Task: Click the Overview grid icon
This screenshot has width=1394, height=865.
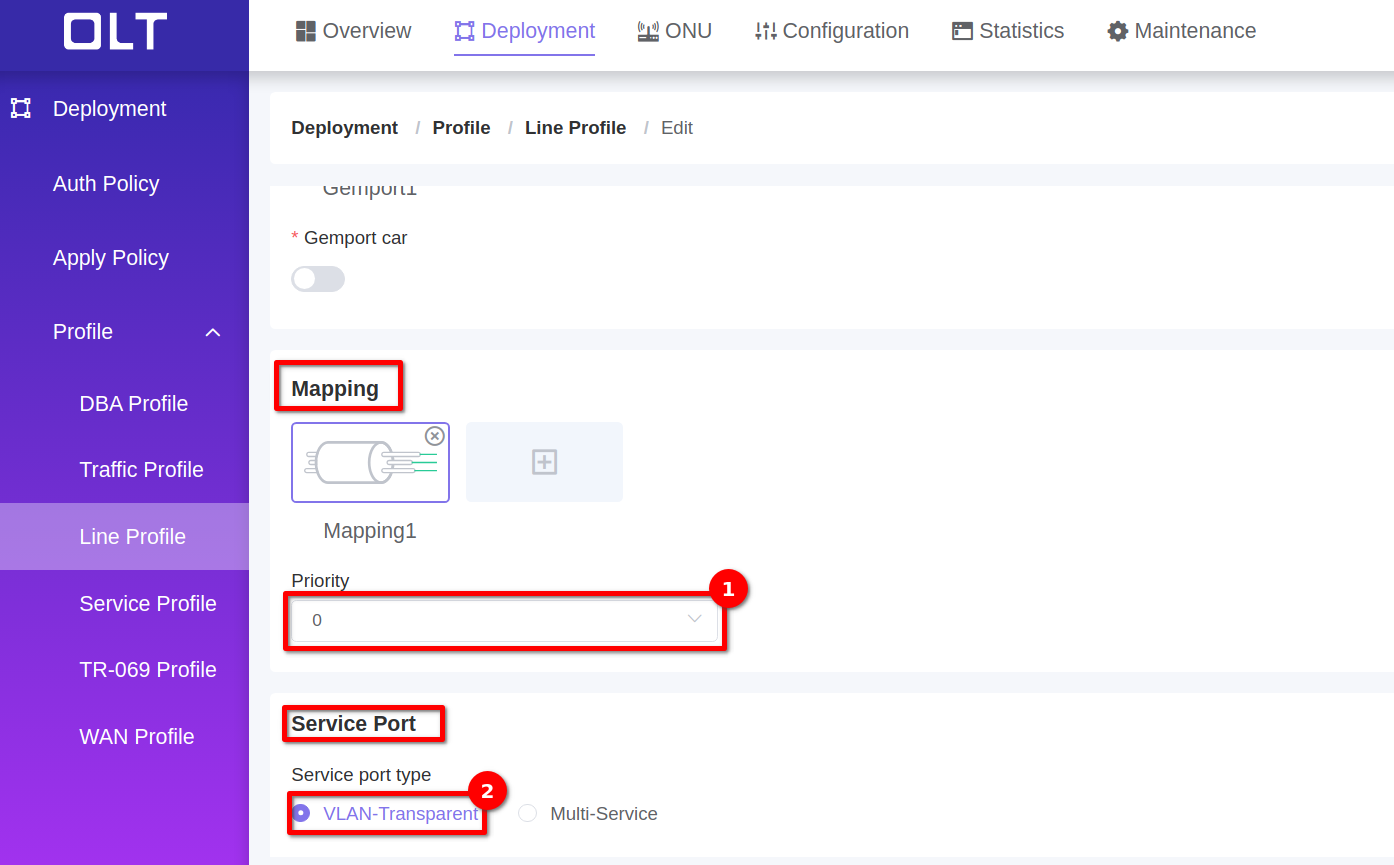Action: click(306, 31)
